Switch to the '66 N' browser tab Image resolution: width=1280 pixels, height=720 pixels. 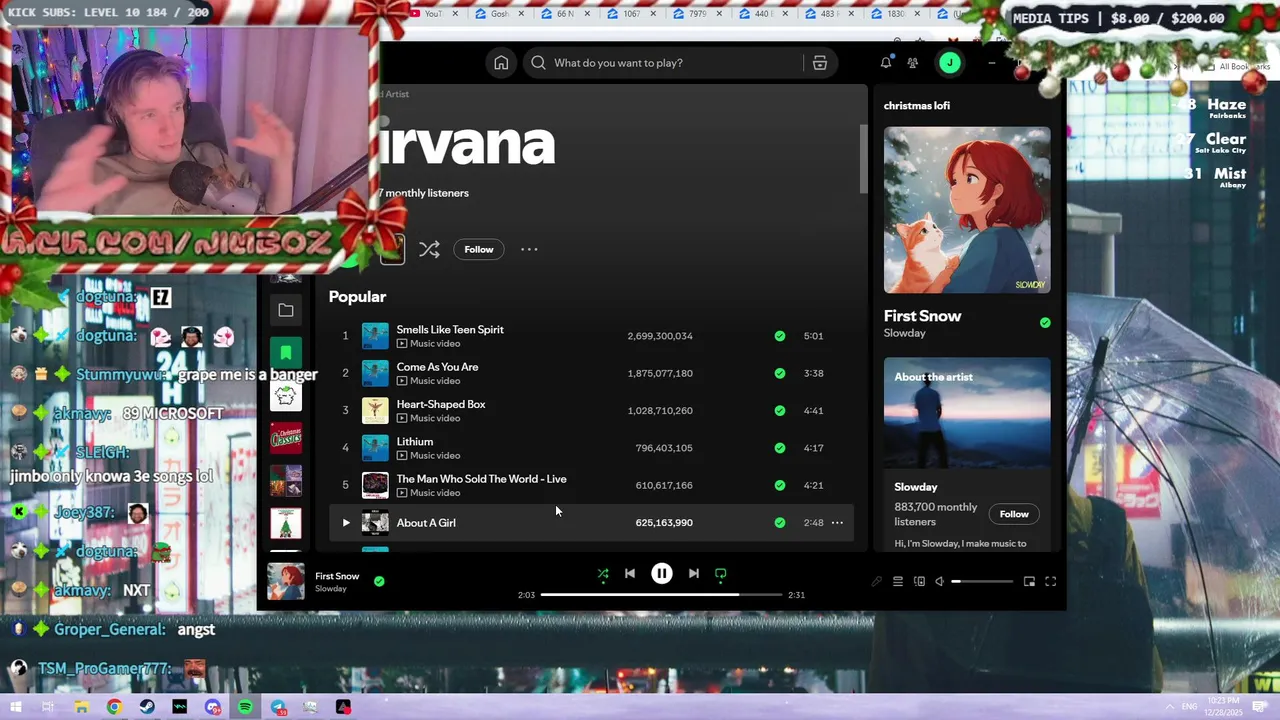pos(566,14)
